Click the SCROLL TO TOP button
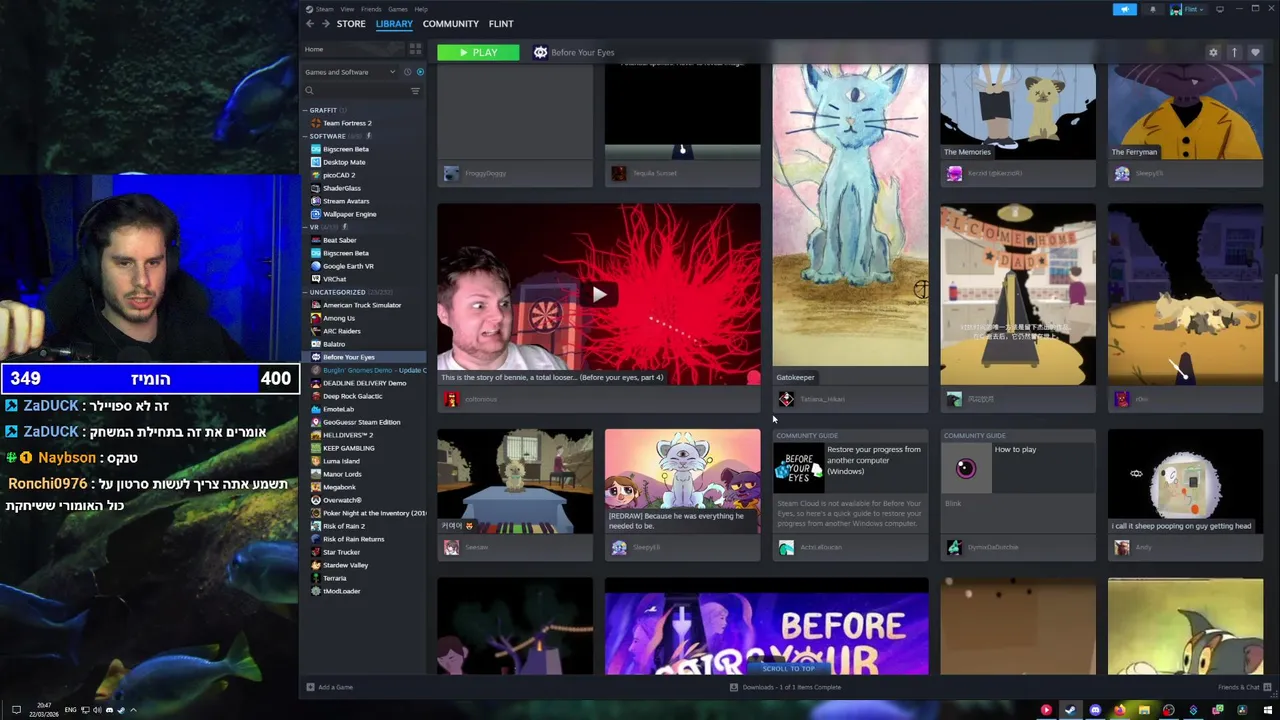 pos(789,668)
